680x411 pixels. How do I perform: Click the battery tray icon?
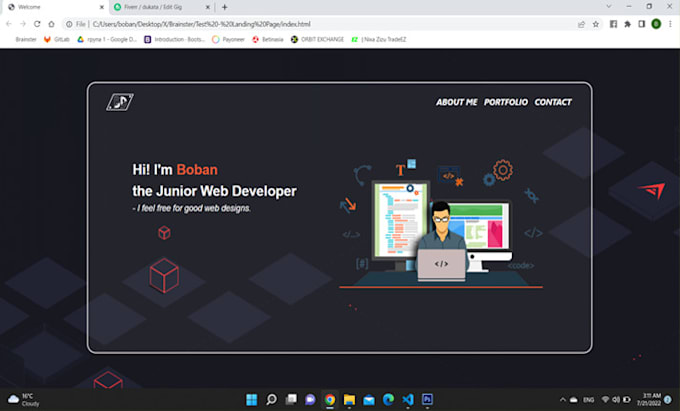point(627,400)
